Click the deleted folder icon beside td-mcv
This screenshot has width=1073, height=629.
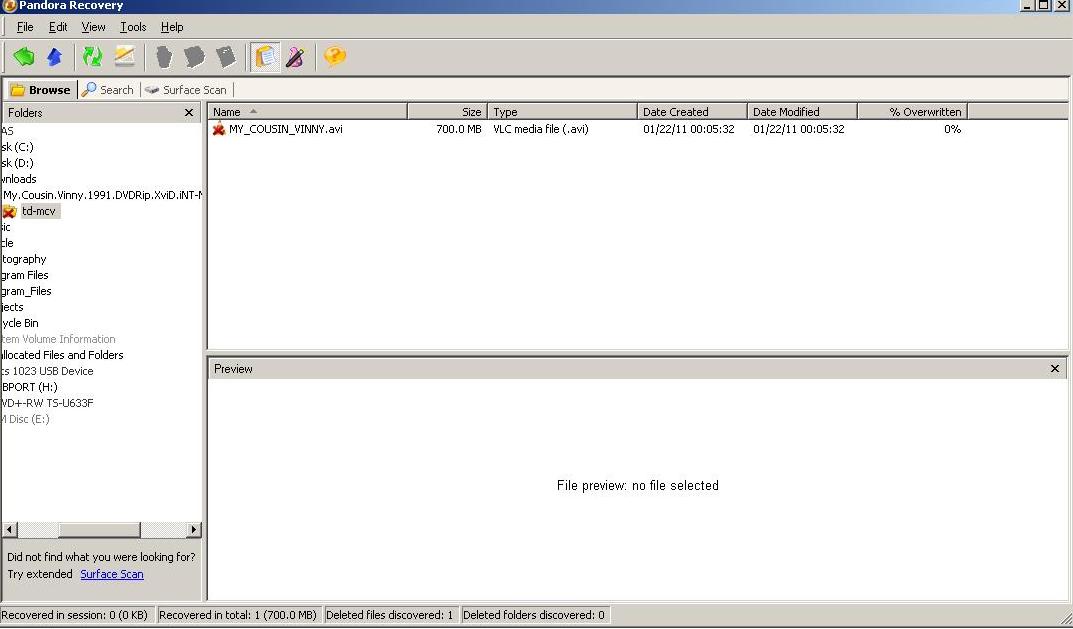click(10, 211)
